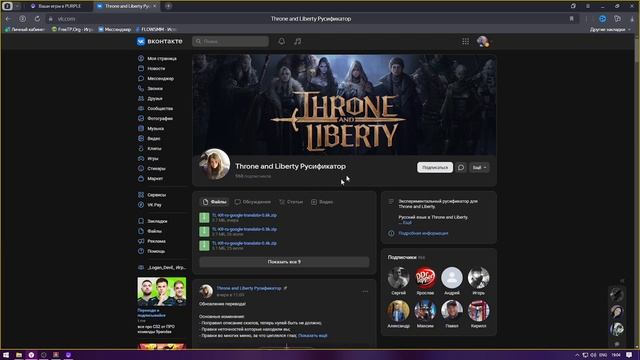Open 'Моя страница' in the VK sidebar
Screen dimensions: 640x360
pos(161,58)
